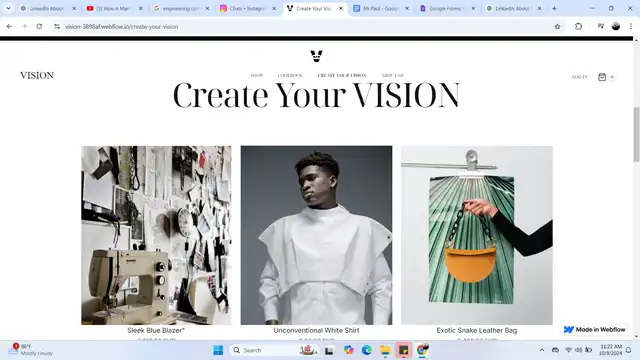Open Microsoft Edge from the taskbar
This screenshot has height=360, width=640.
point(367,350)
